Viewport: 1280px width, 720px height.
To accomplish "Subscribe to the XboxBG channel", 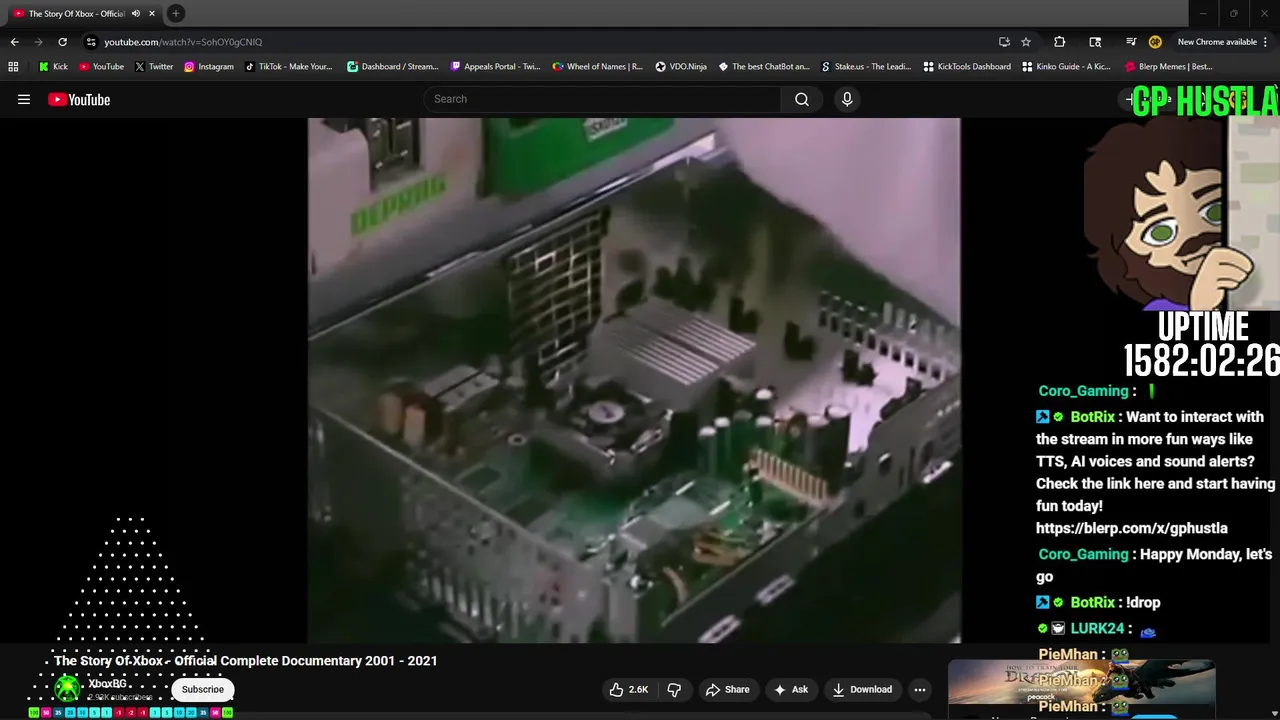I will coord(203,689).
